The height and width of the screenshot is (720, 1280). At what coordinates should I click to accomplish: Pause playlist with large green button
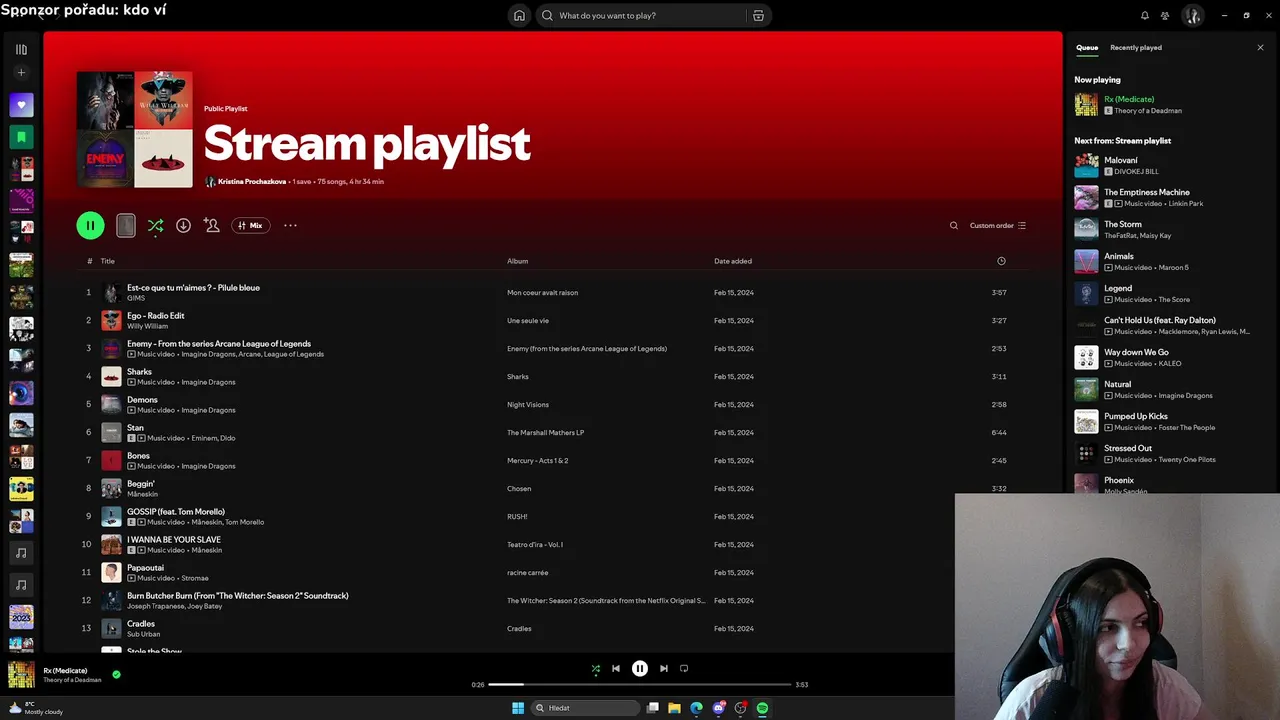90,226
